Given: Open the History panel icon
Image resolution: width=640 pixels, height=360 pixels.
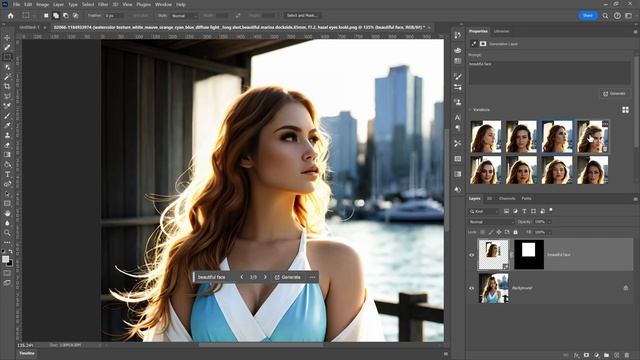Looking at the screenshot, I should (458, 36).
